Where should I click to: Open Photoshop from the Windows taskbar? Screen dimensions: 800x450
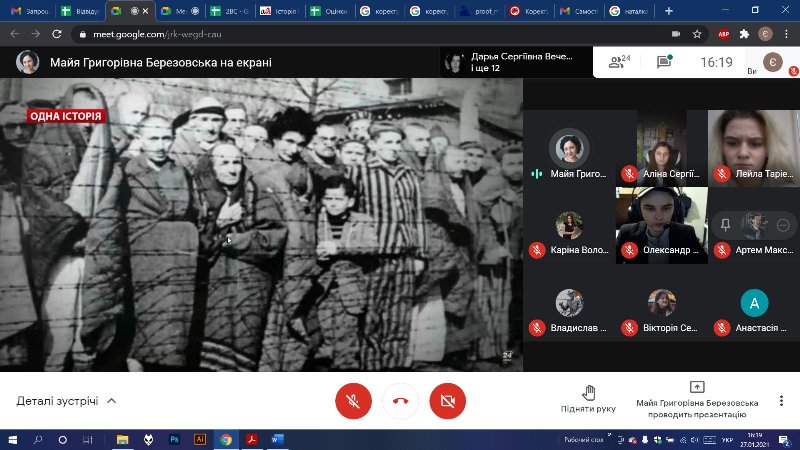tap(174, 439)
